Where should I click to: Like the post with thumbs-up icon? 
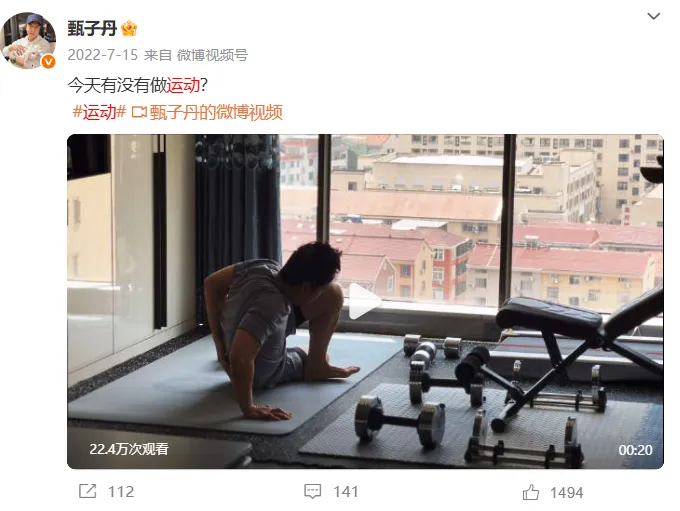click(x=530, y=492)
